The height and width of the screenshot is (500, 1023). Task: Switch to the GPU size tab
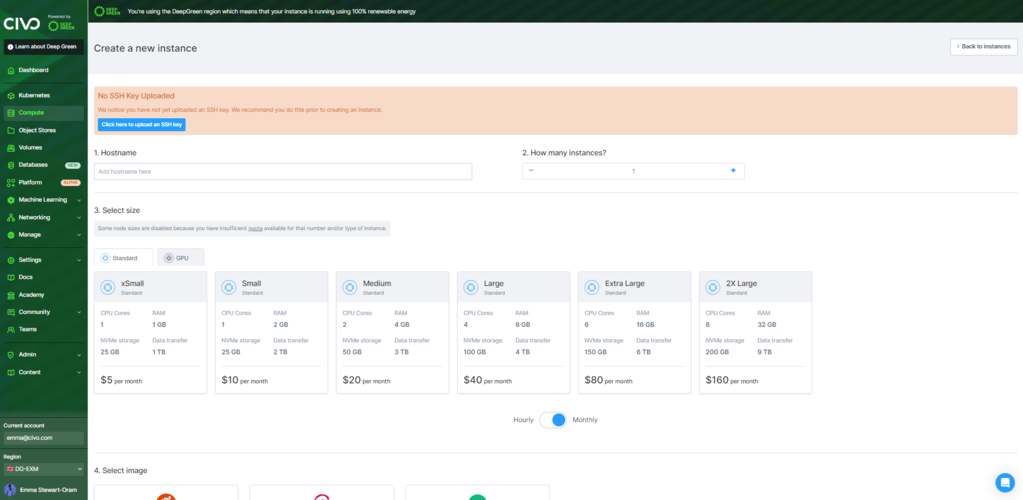pos(181,258)
